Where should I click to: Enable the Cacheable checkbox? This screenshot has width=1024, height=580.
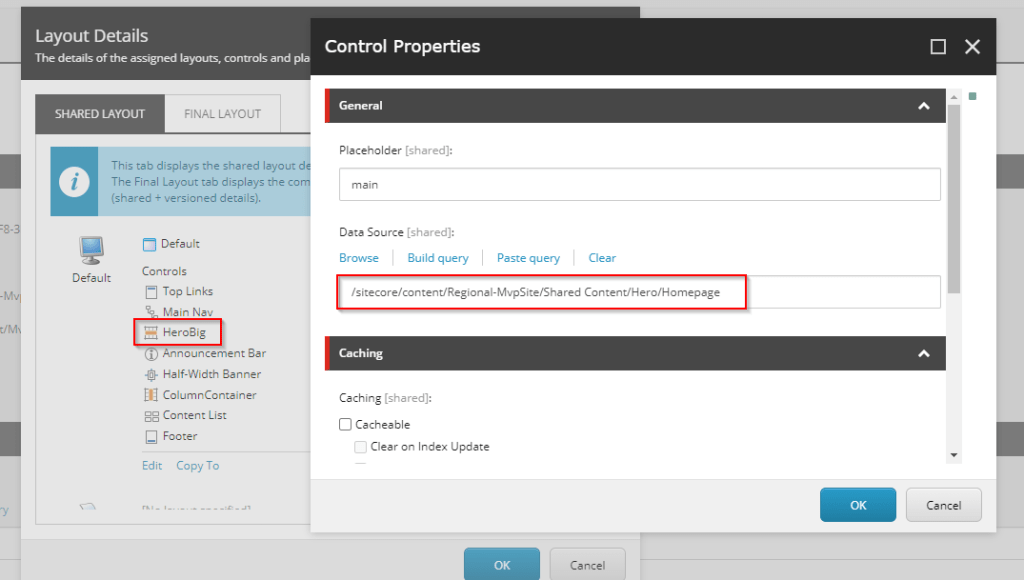pos(346,425)
